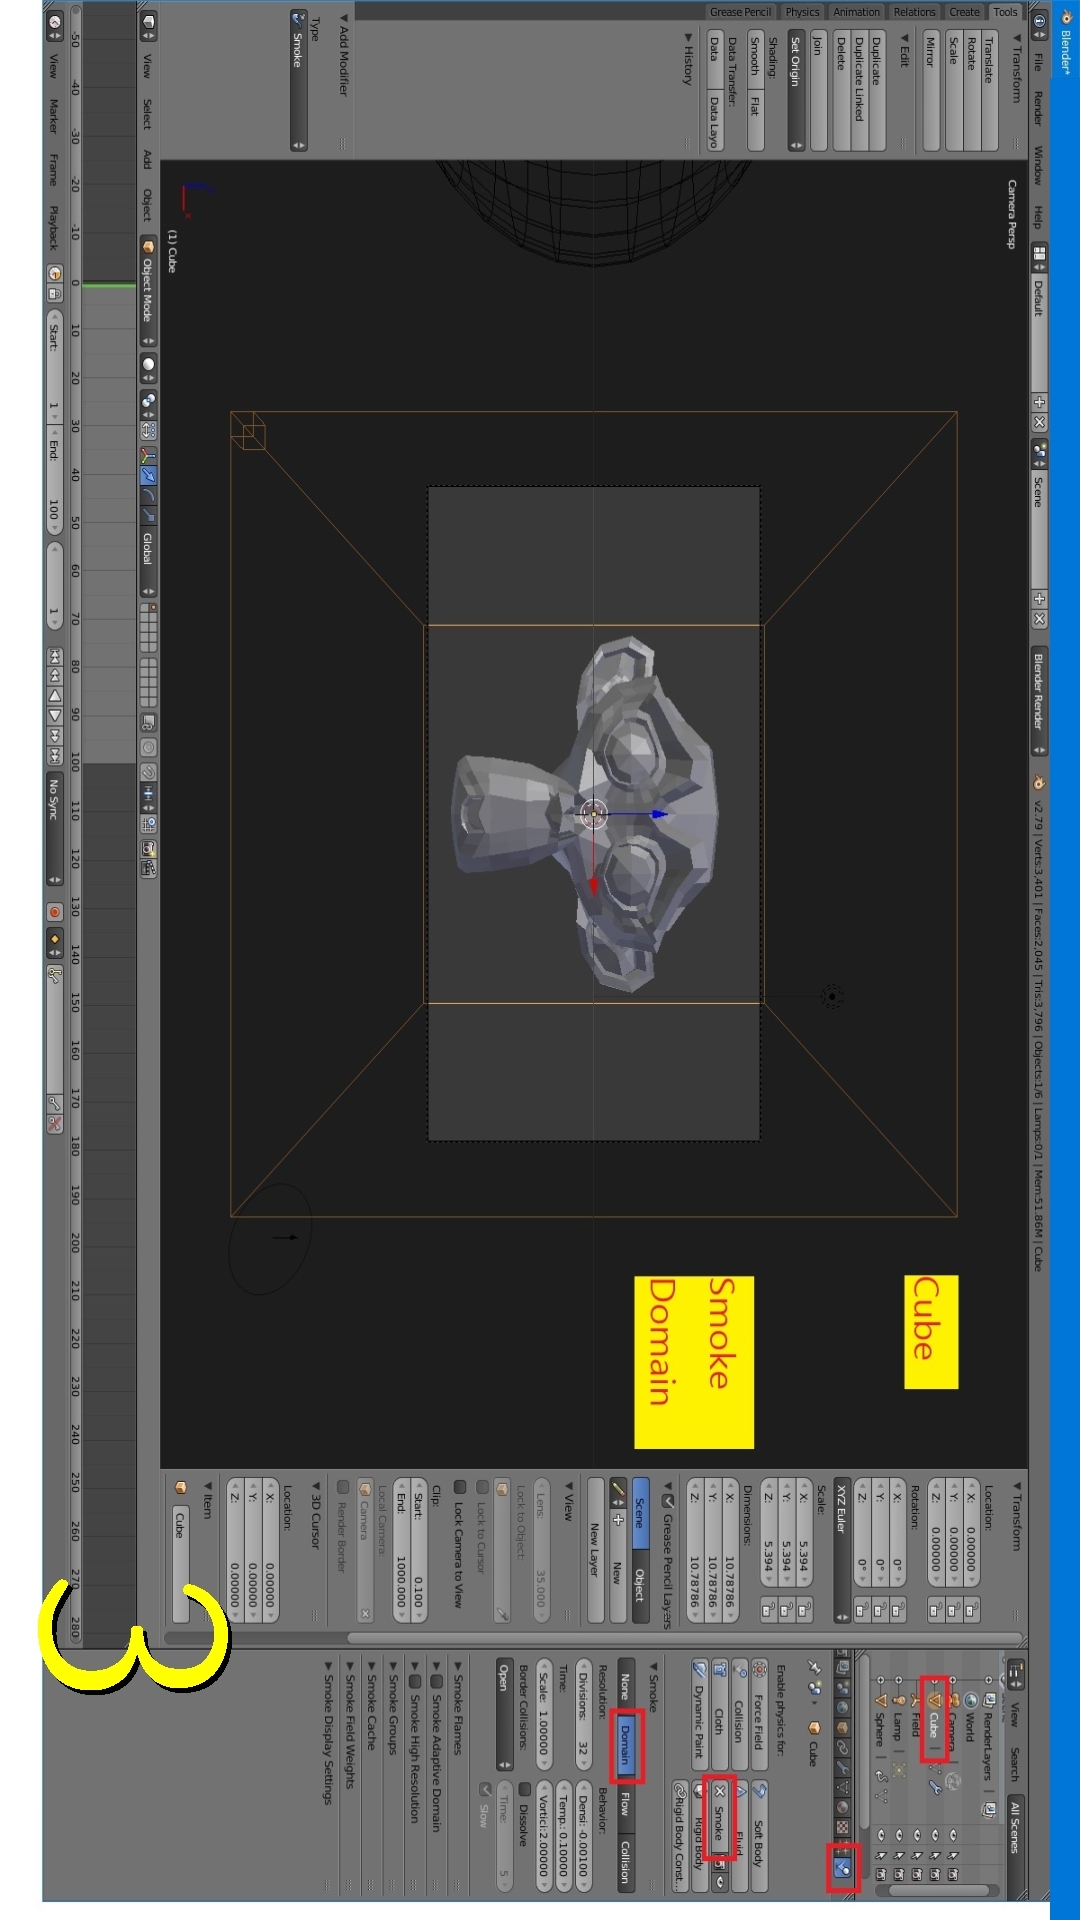Jump to last frame in timeline
This screenshot has height=1920, width=1080.
55,754
